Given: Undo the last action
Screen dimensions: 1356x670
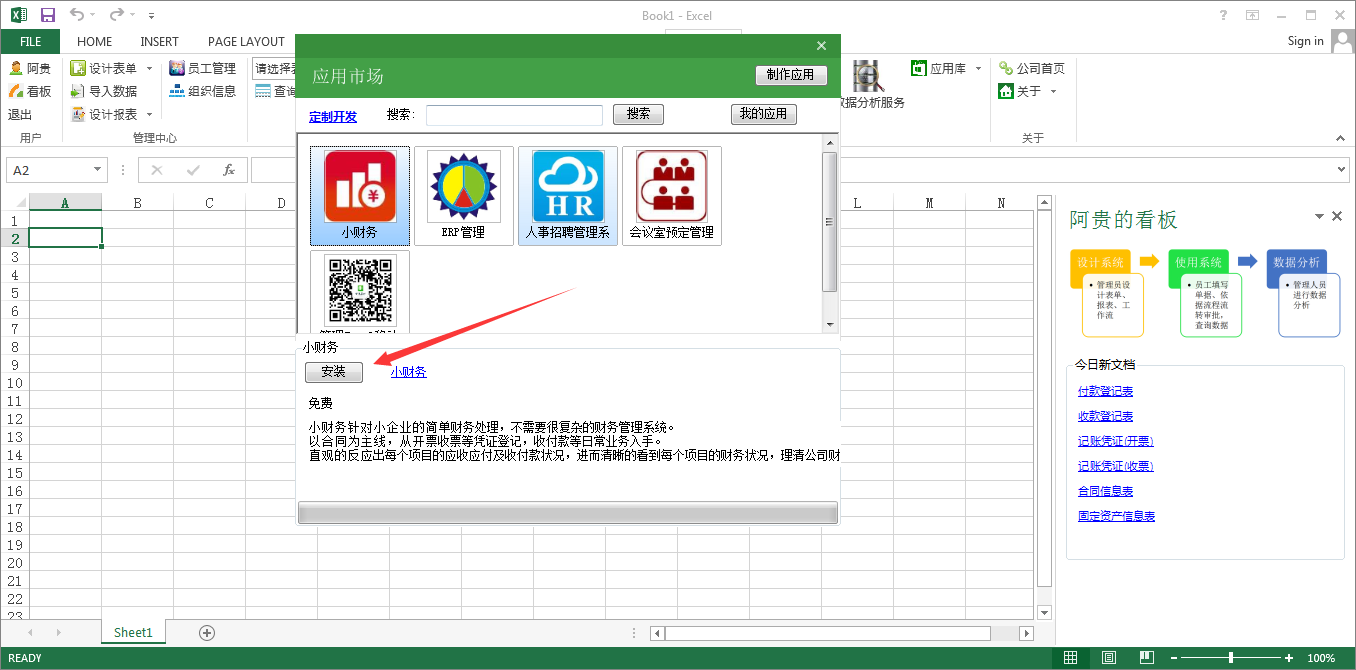Looking at the screenshot, I should tap(77, 15).
